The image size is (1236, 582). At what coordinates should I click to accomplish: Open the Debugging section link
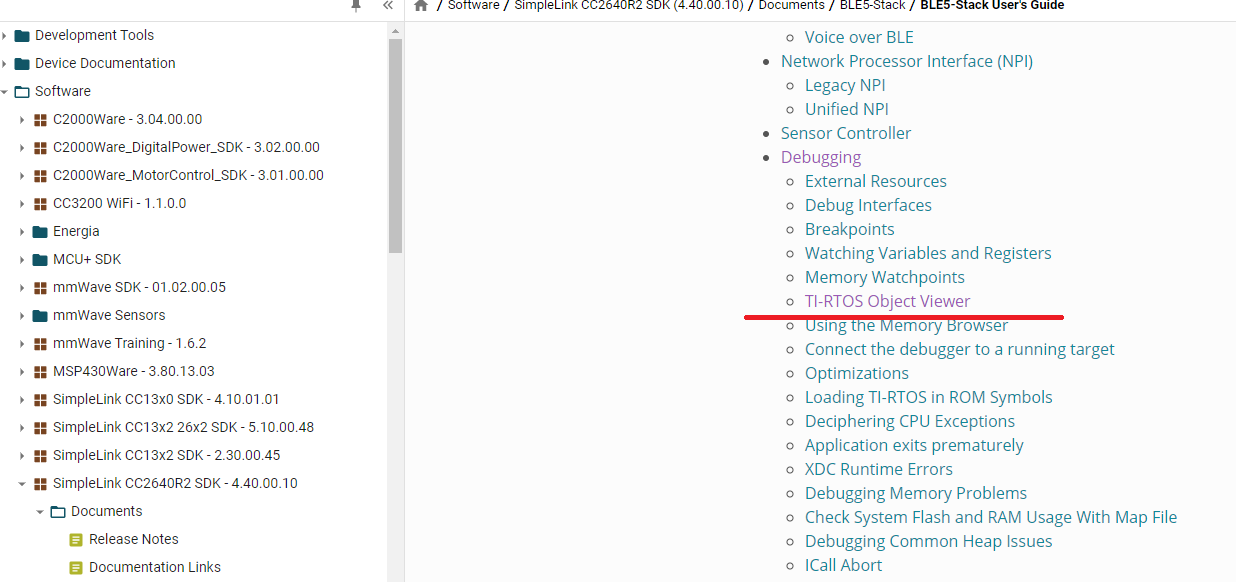pyautogui.click(x=821, y=157)
